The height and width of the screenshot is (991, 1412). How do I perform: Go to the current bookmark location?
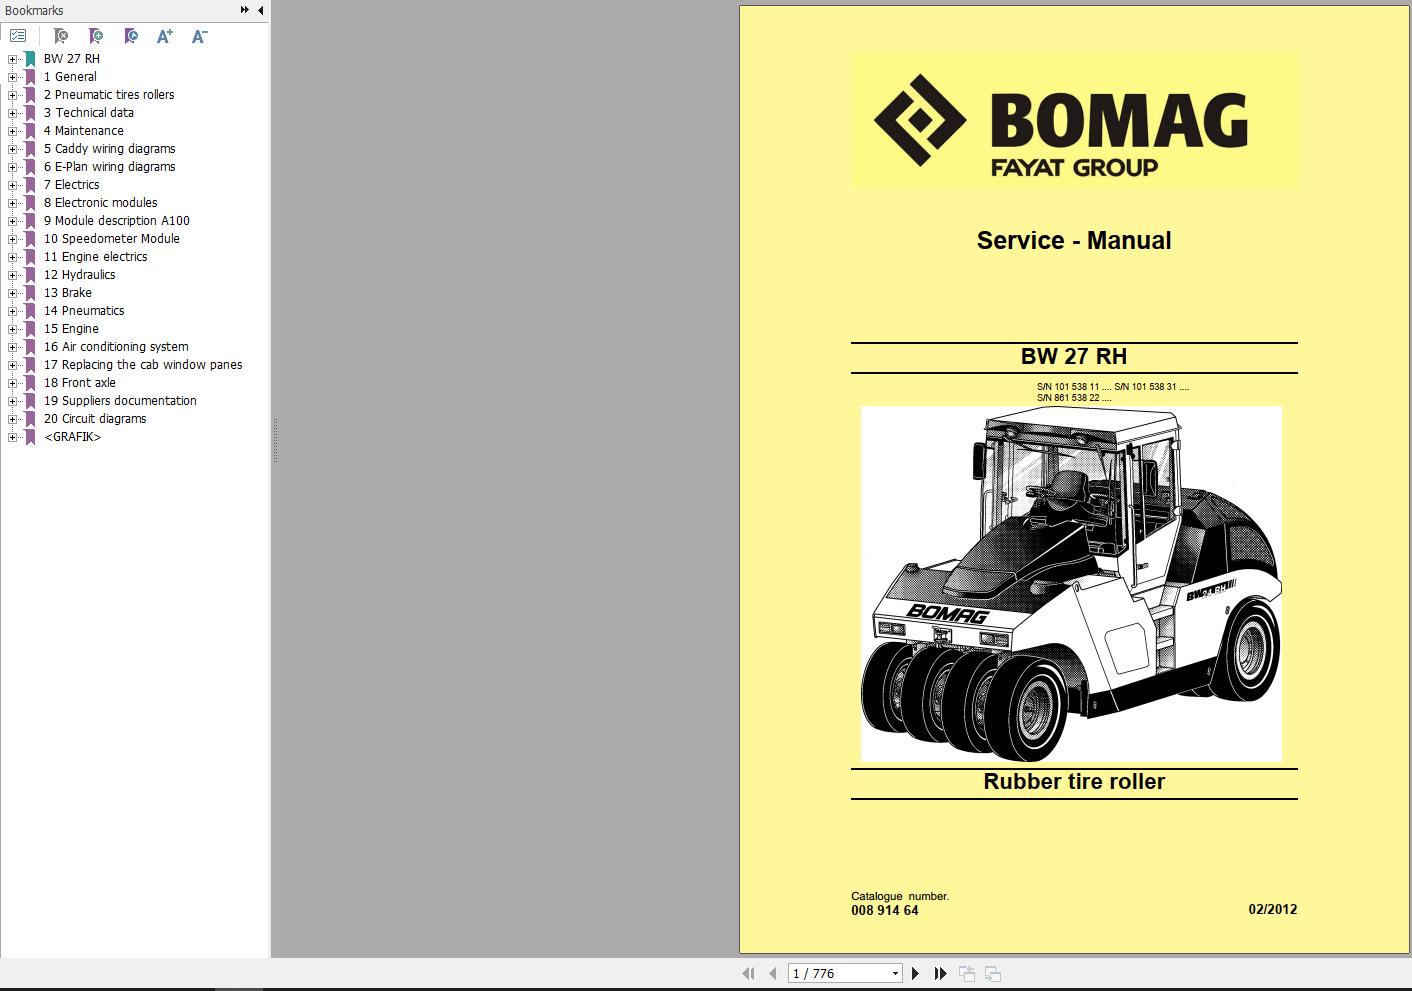pos(131,36)
